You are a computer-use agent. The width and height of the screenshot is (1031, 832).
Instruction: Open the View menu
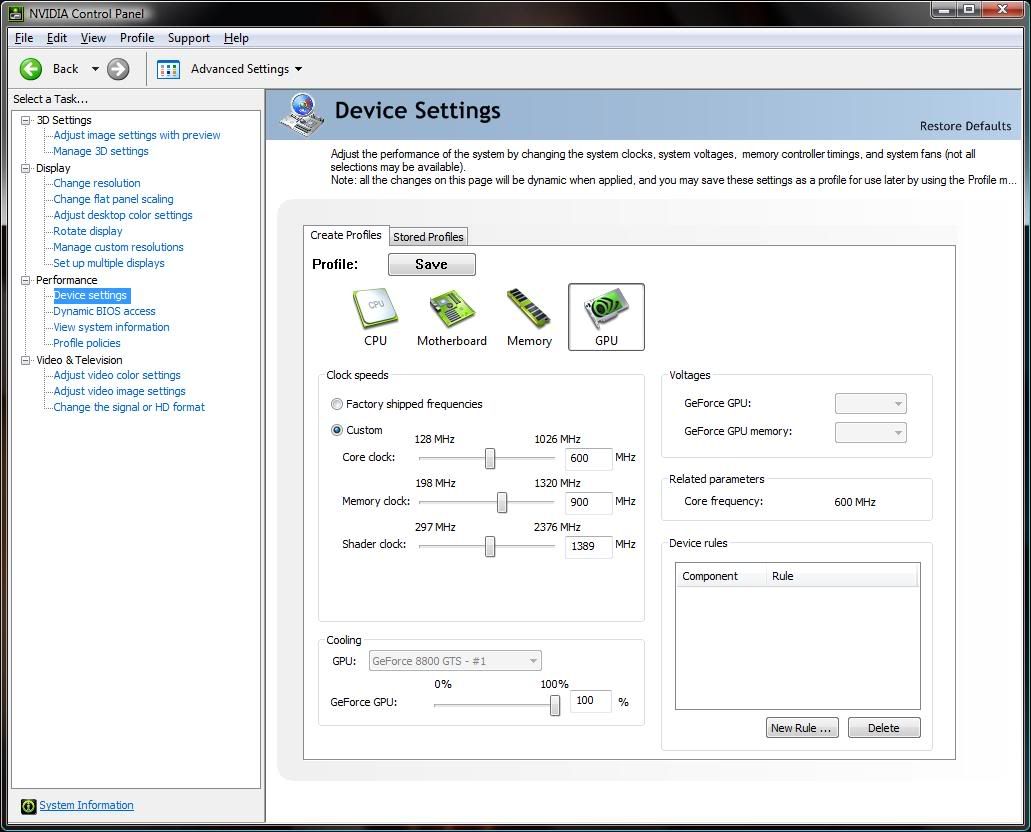pos(93,38)
